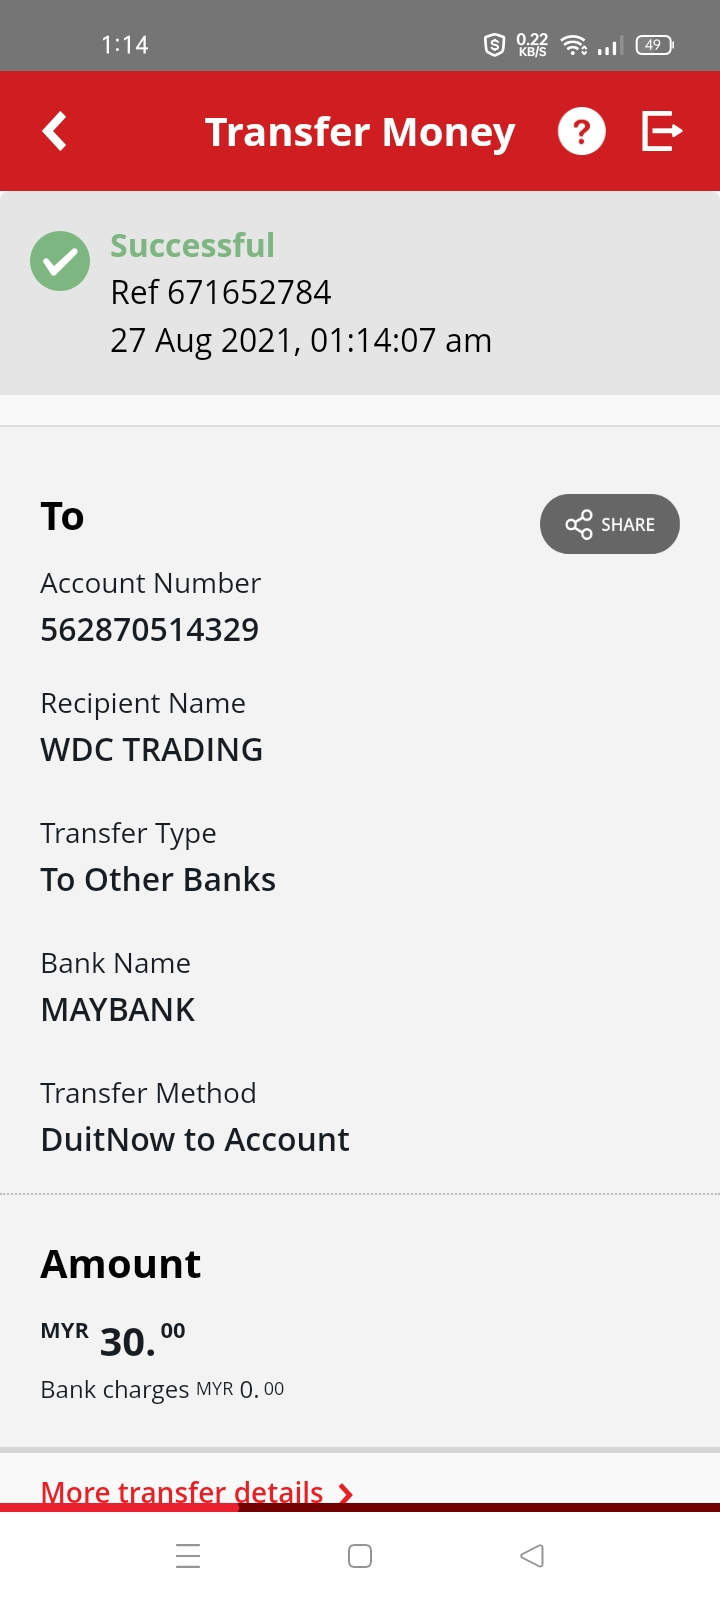Tap the recipient name WDC TRADING
The image size is (720, 1600).
click(152, 750)
